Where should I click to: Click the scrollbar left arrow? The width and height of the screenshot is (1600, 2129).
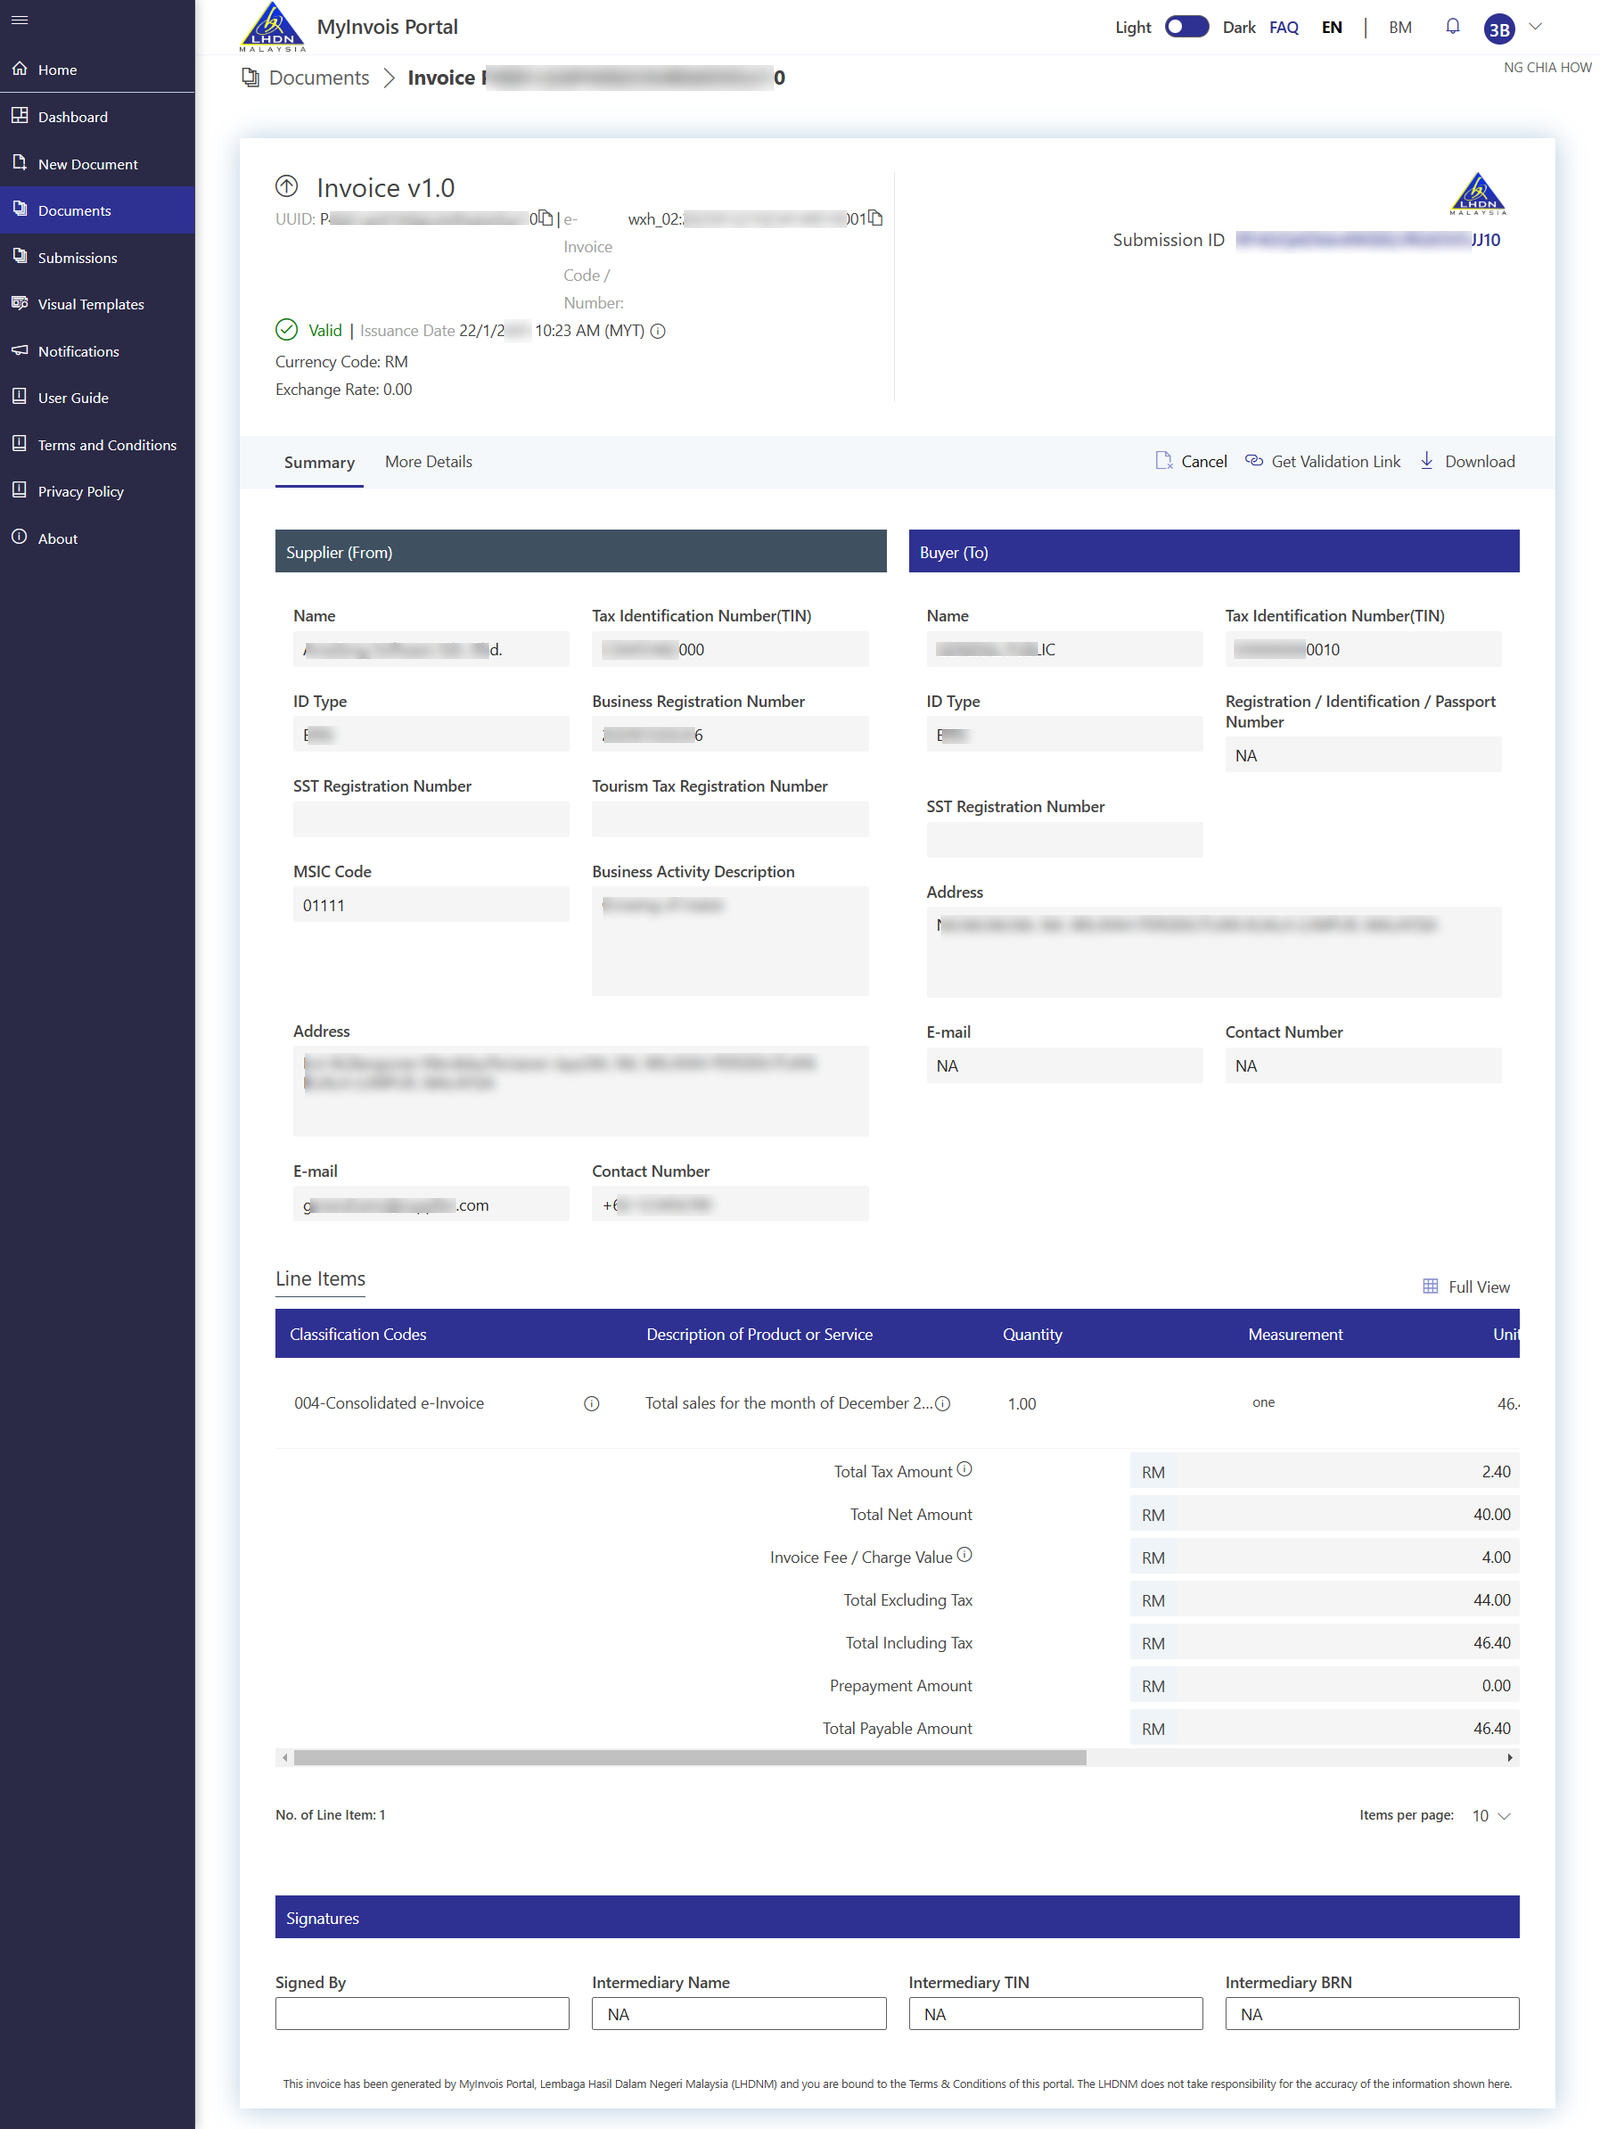[x=285, y=1757]
